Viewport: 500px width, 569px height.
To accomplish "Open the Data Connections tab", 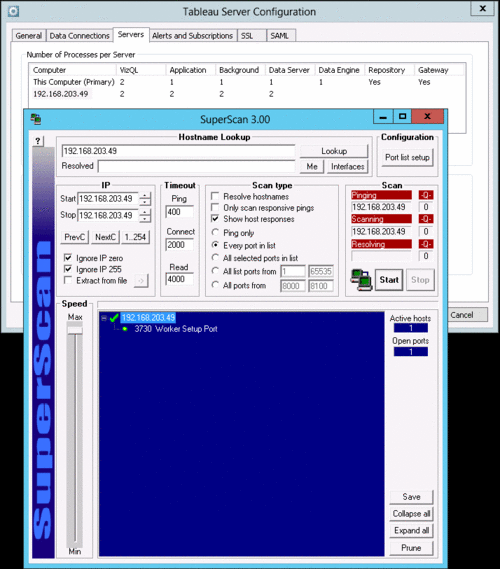I will (79, 36).
